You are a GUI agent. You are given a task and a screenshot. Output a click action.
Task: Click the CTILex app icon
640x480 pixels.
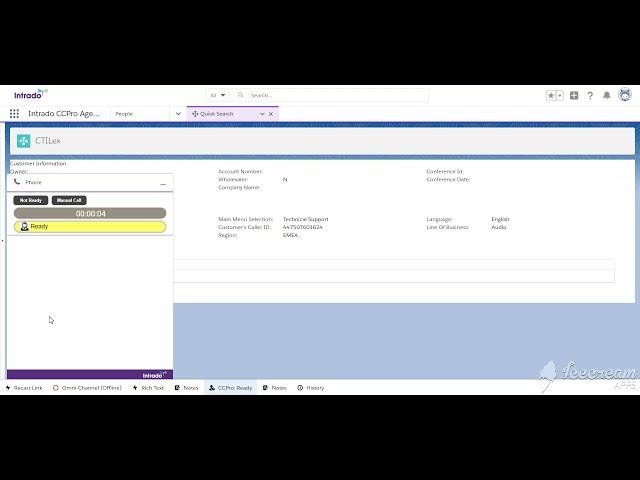pyautogui.click(x=24, y=141)
